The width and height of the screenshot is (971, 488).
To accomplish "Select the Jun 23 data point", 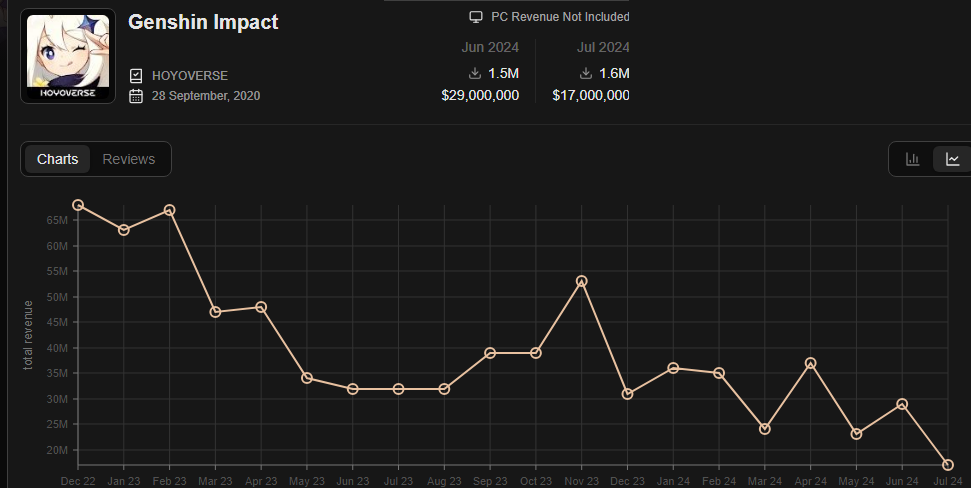I will point(353,389).
